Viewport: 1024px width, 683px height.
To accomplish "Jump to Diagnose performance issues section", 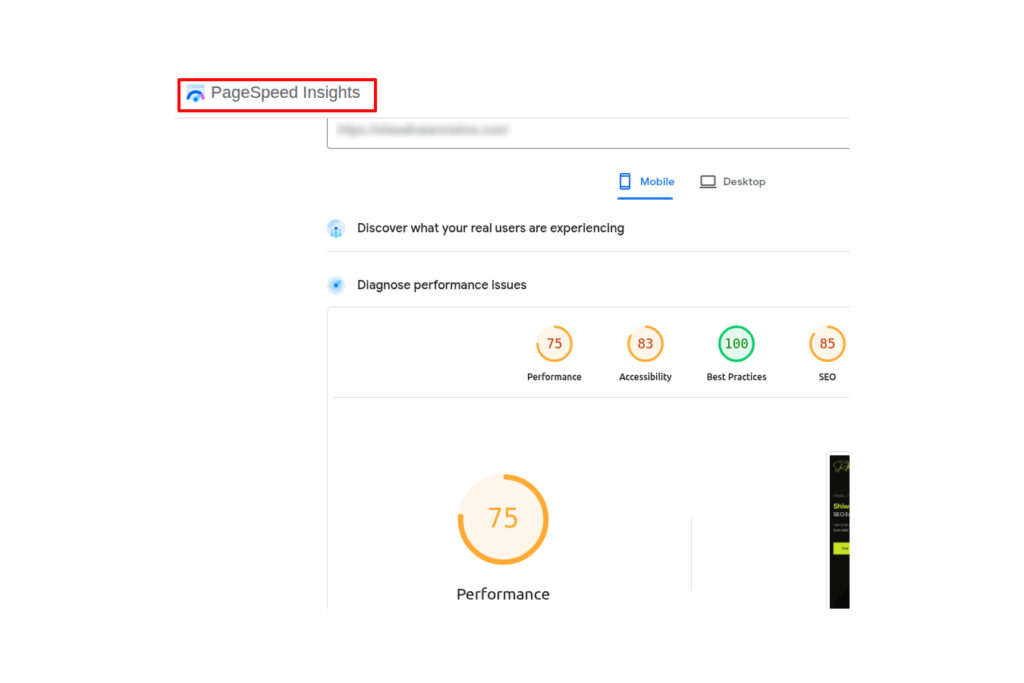I will (441, 285).
